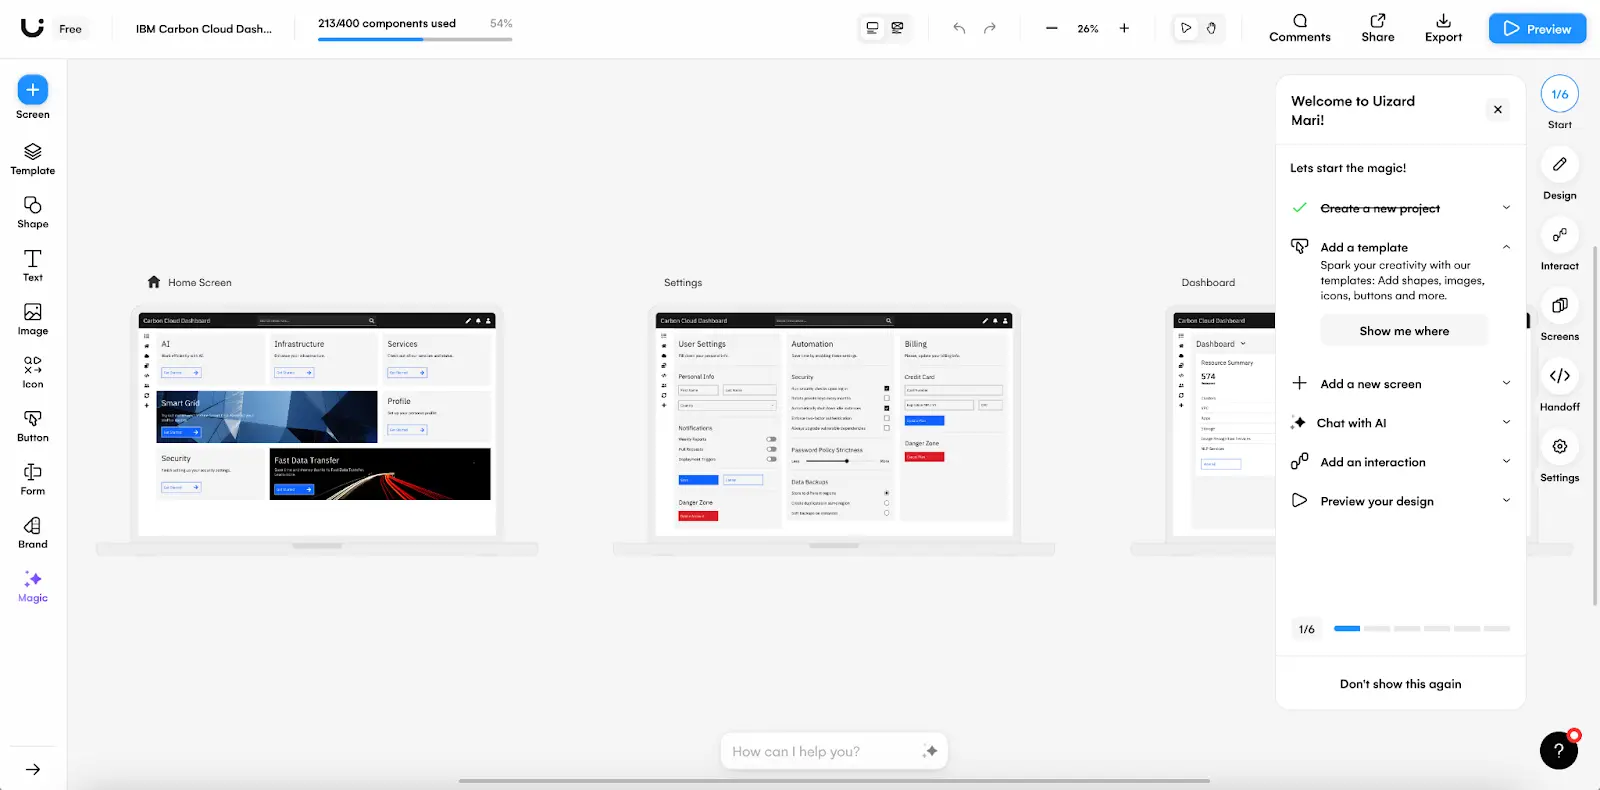Expand the Add an interaction item
This screenshot has width=1600, height=790.
point(1506,461)
